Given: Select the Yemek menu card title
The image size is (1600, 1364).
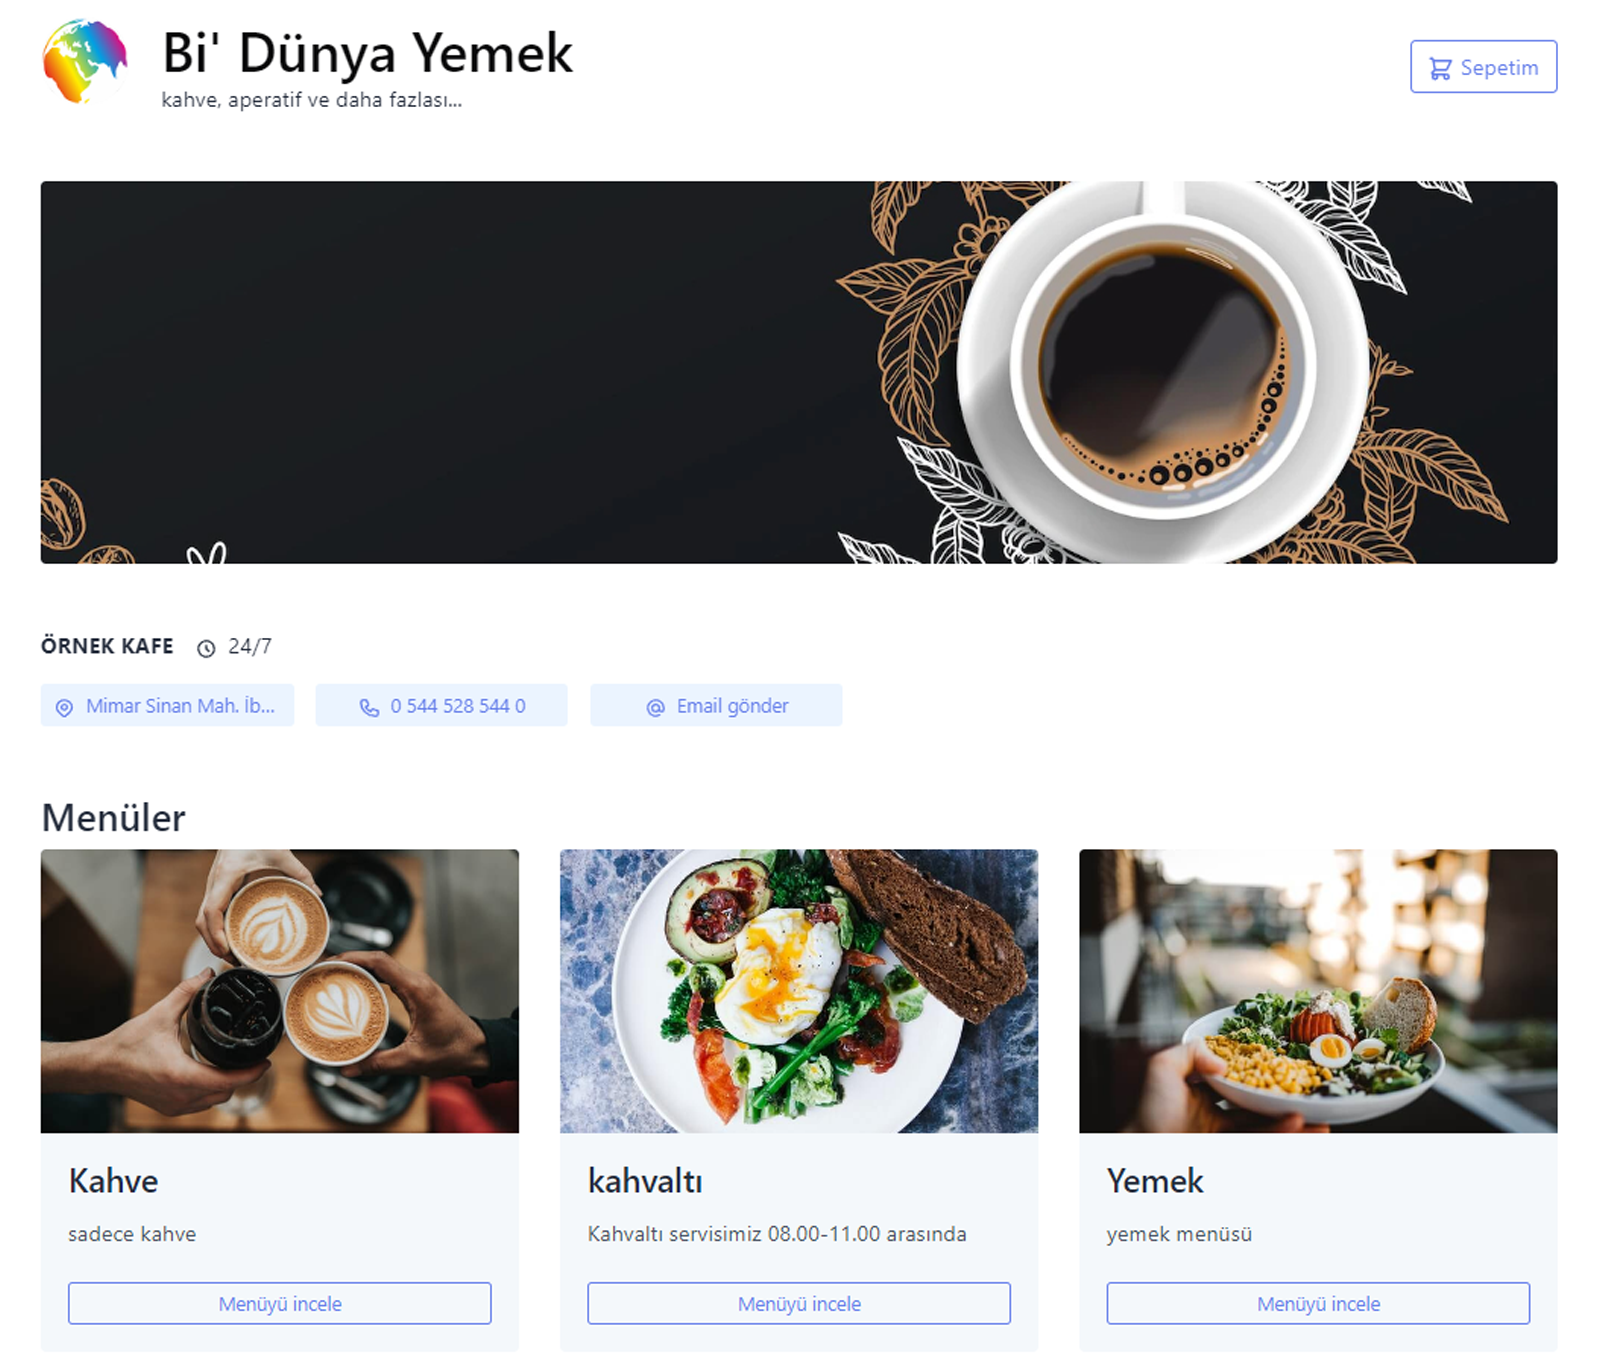Looking at the screenshot, I should [x=1155, y=1181].
